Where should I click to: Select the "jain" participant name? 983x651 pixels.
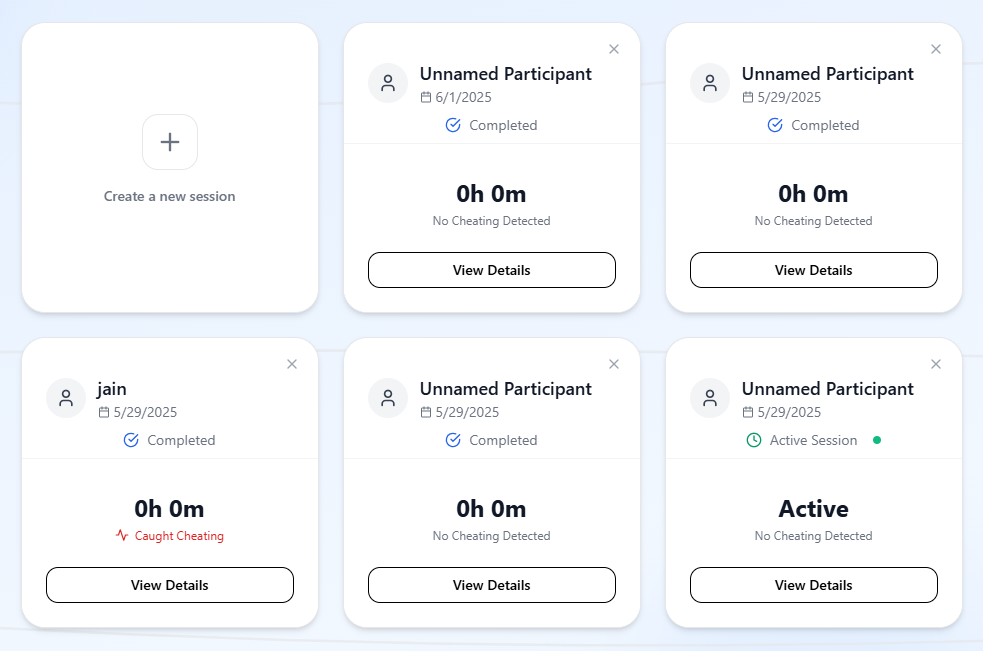112,389
